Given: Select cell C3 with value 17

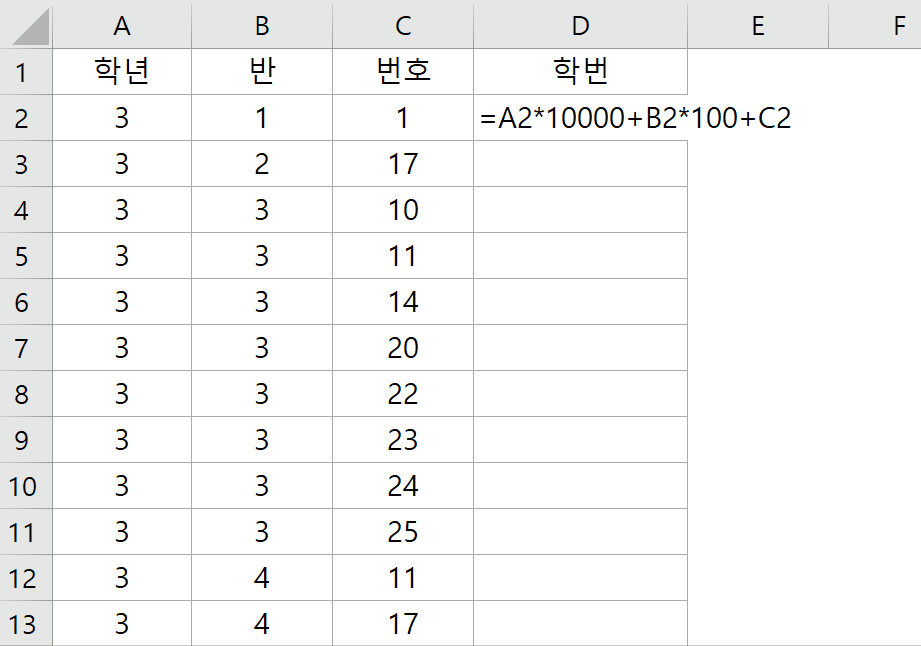Looking at the screenshot, I should (x=403, y=164).
